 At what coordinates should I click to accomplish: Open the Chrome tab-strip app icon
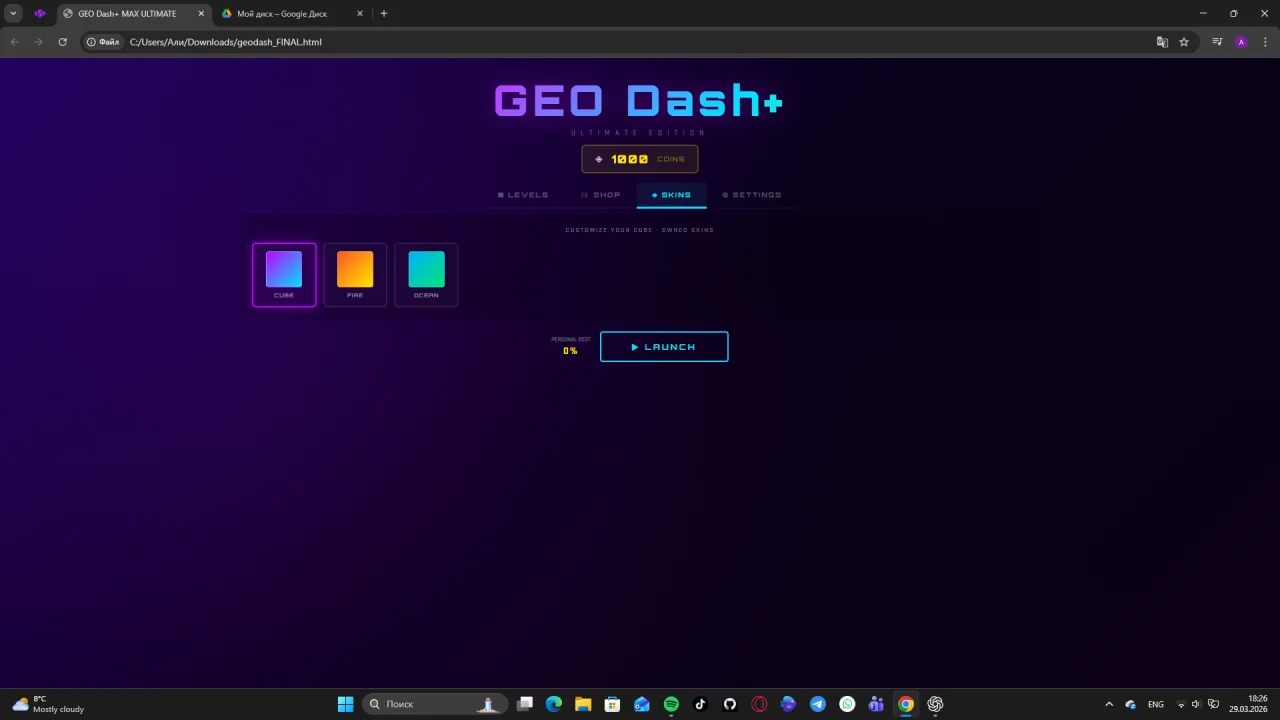(x=40, y=14)
